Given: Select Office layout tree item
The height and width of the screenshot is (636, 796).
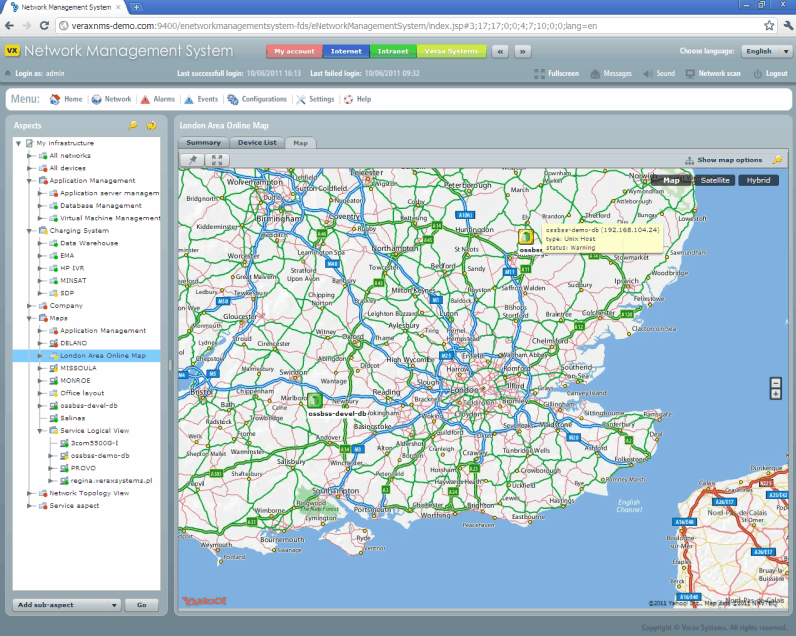Looking at the screenshot, I should tap(82, 393).
